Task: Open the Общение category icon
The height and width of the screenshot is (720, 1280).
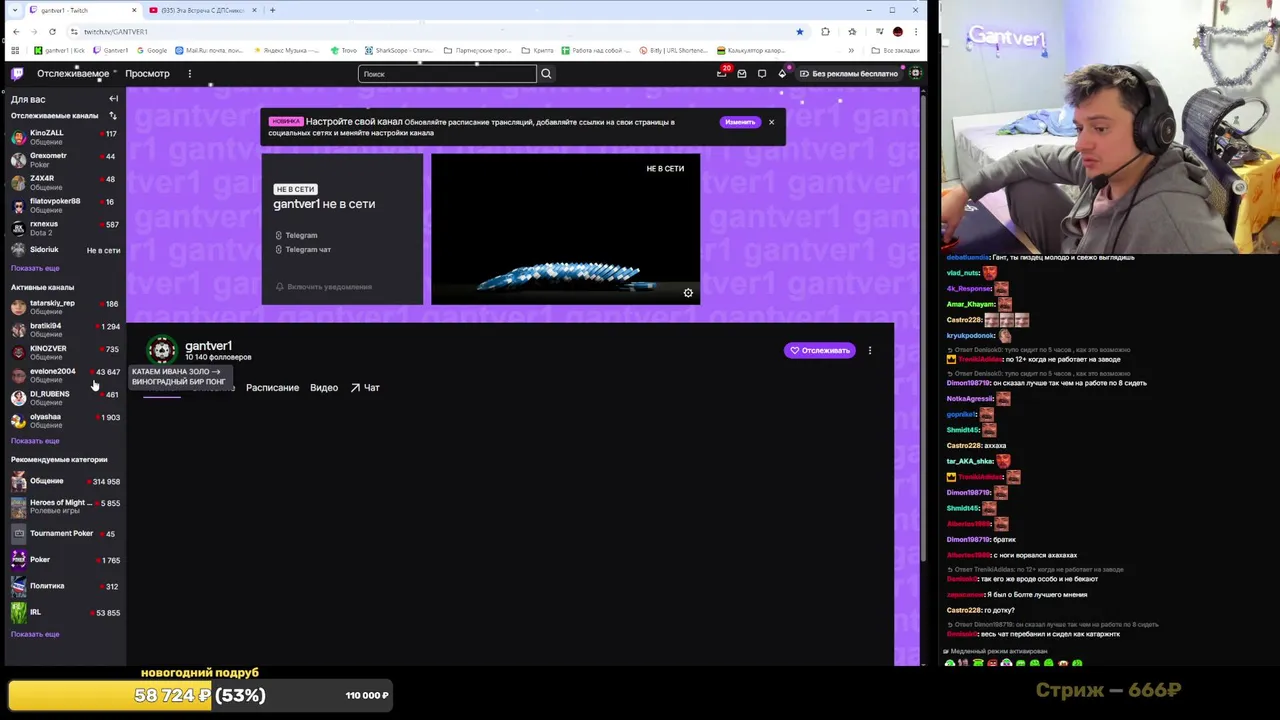Action: [18, 481]
